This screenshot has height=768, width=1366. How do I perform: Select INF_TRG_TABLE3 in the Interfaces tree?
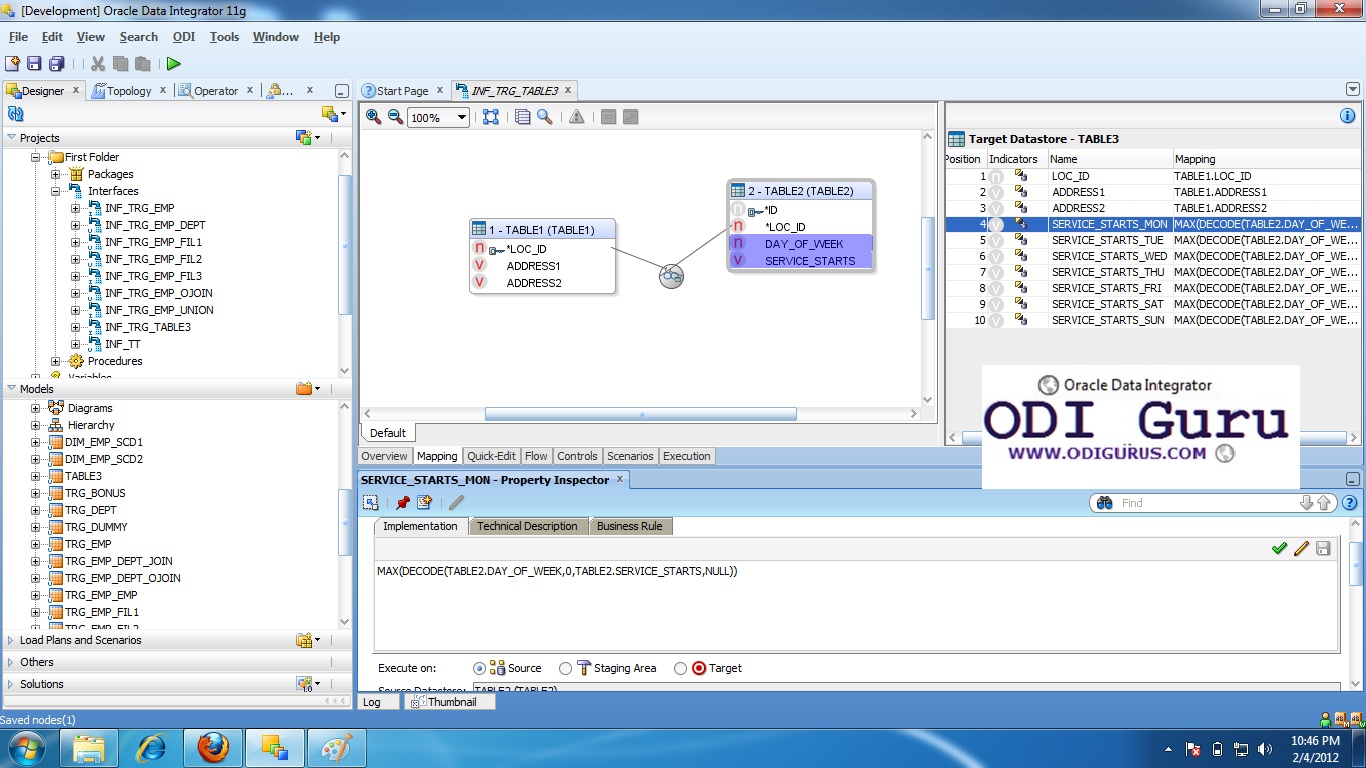click(148, 327)
